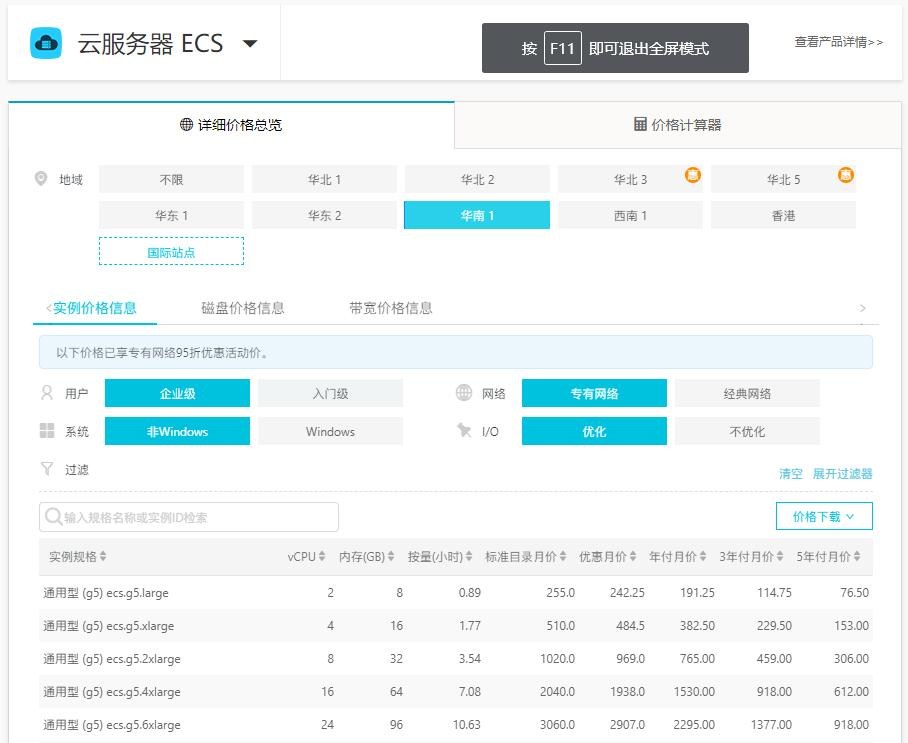Open the 实例价格信息 tab
The width and height of the screenshot is (908, 743).
[94, 308]
